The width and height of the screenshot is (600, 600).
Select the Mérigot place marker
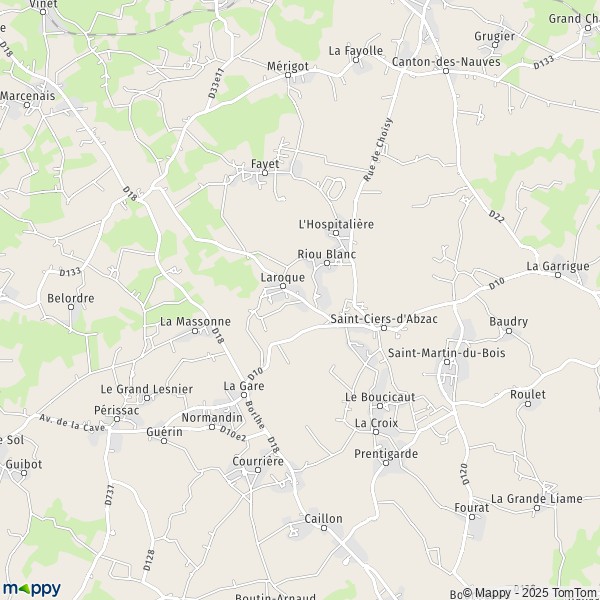(x=288, y=75)
